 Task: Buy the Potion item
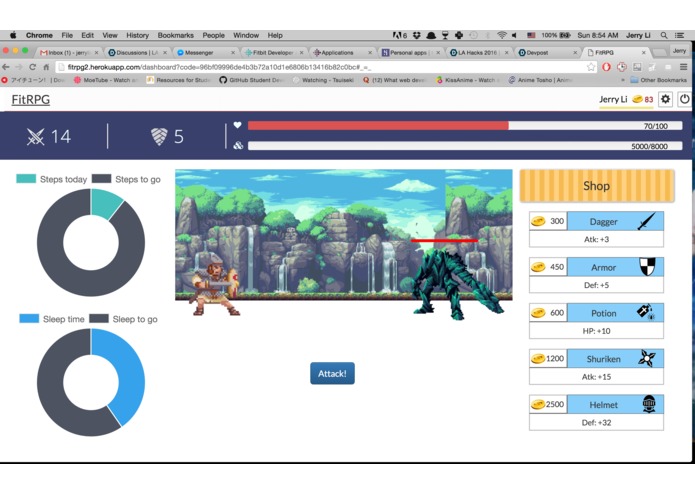pos(596,321)
